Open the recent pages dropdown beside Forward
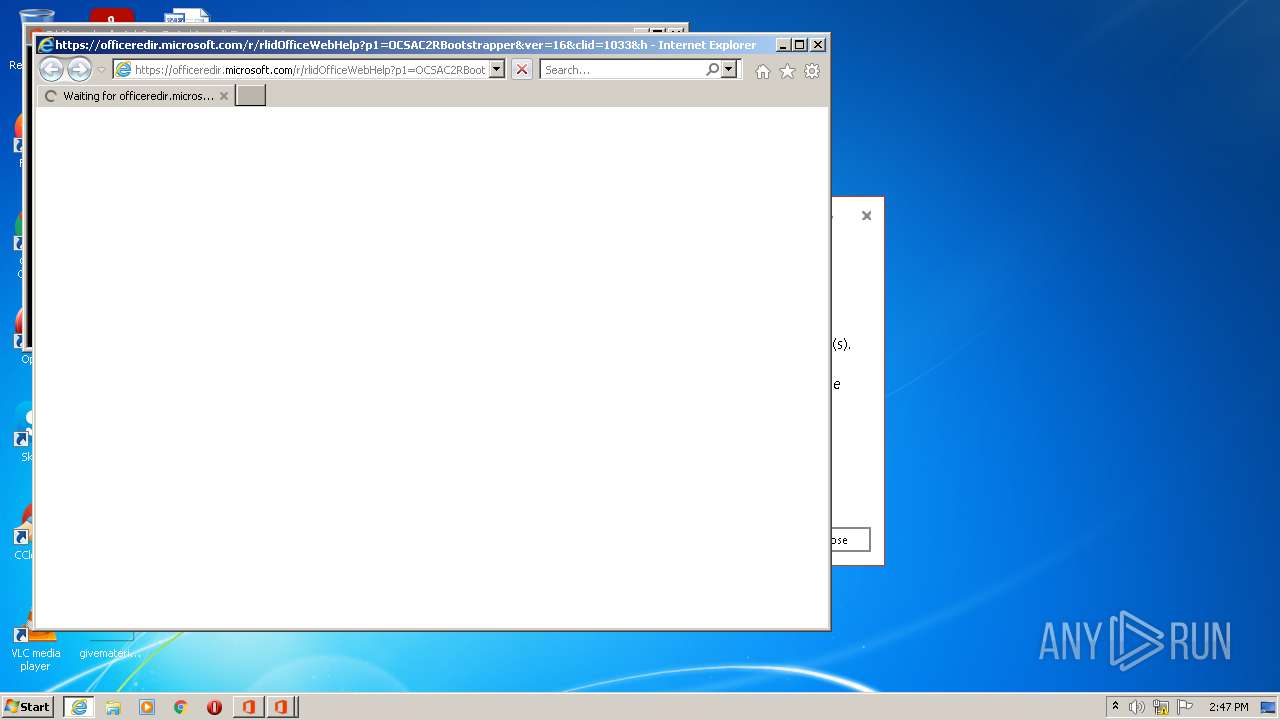The width and height of the screenshot is (1280, 720). pos(101,70)
